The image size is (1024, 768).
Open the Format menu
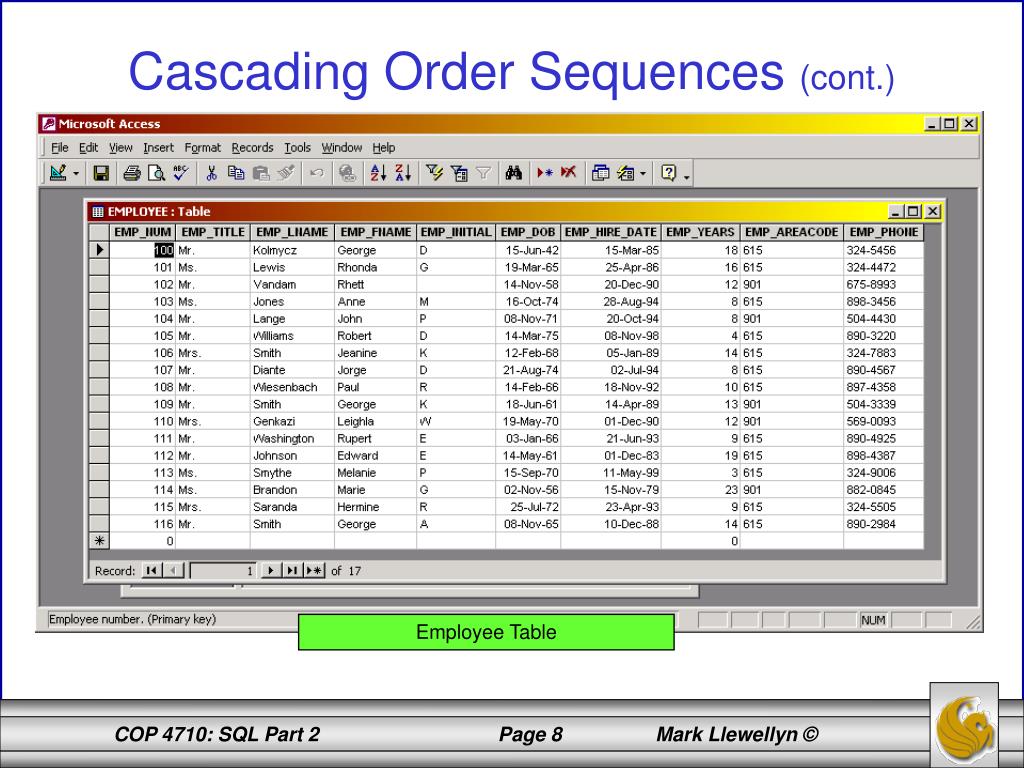[x=202, y=148]
